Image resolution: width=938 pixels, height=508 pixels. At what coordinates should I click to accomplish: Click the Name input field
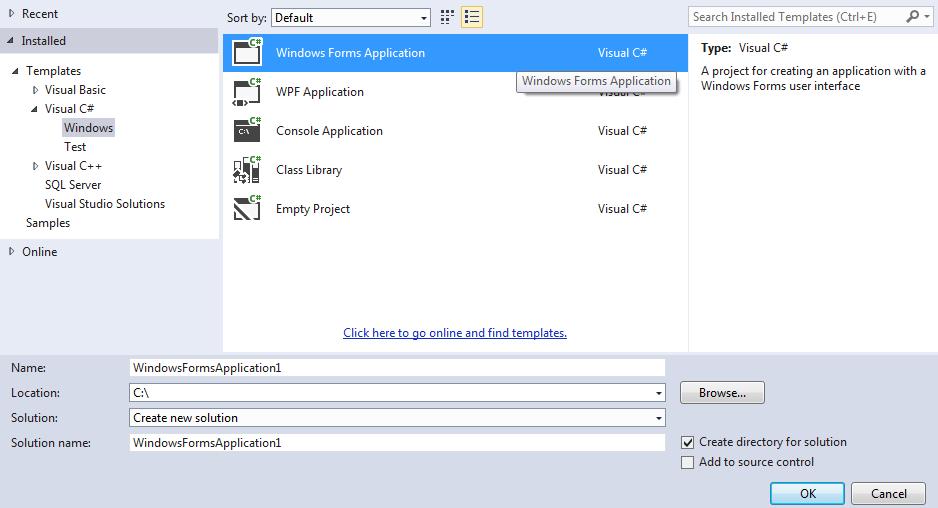click(x=397, y=367)
